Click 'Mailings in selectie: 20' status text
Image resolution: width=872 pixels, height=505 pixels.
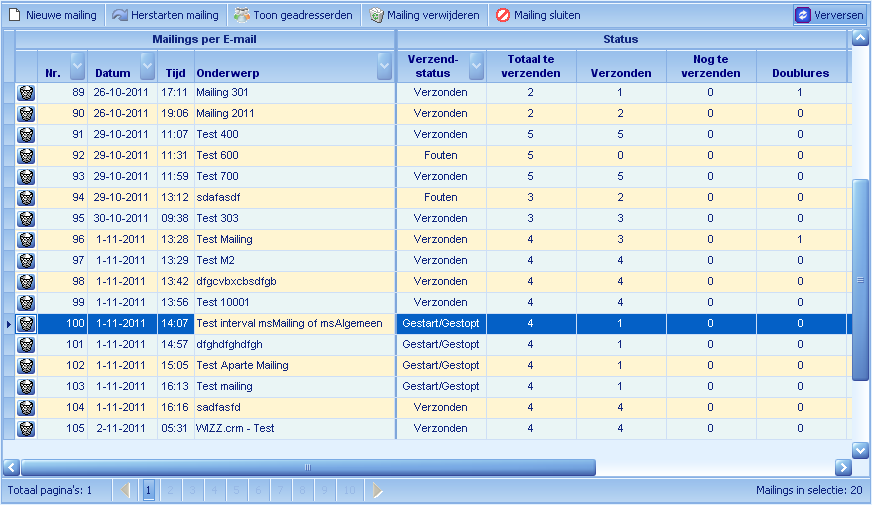[x=809, y=491]
